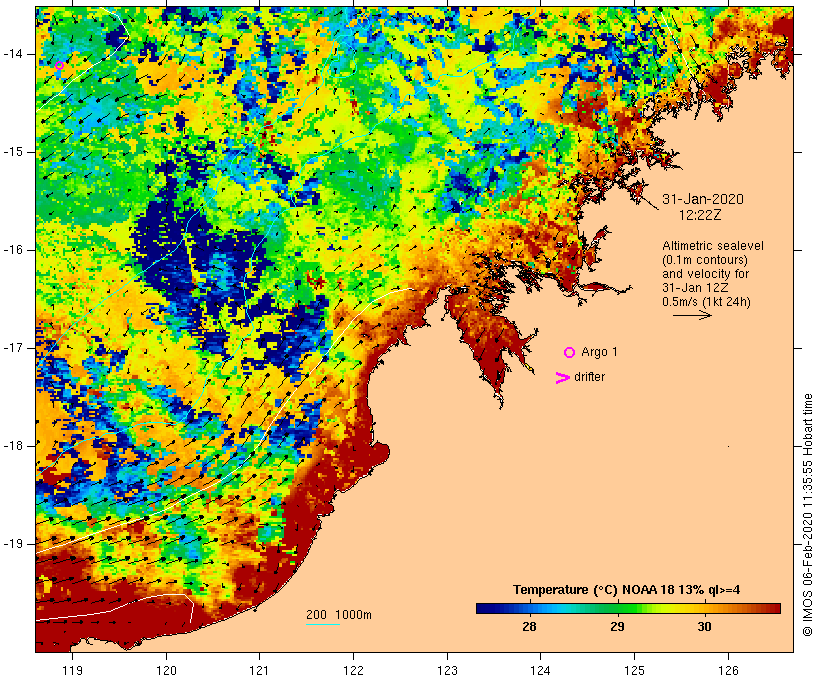
Task: Click the 123 longitude axis label
Action: [447, 670]
